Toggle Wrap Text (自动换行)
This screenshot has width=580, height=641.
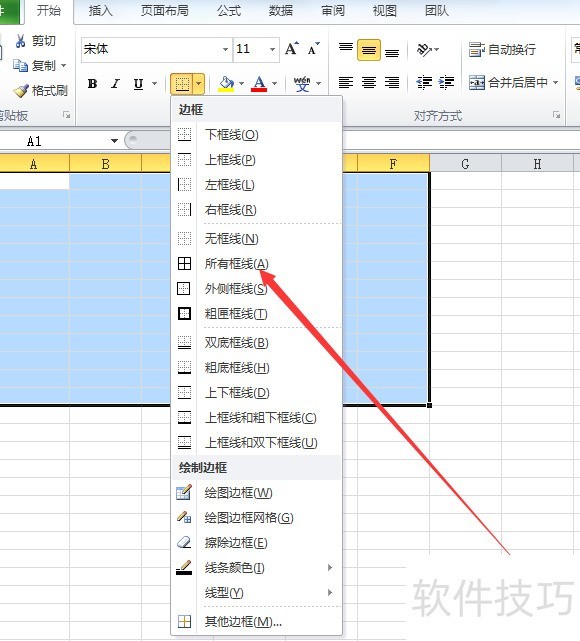click(502, 49)
